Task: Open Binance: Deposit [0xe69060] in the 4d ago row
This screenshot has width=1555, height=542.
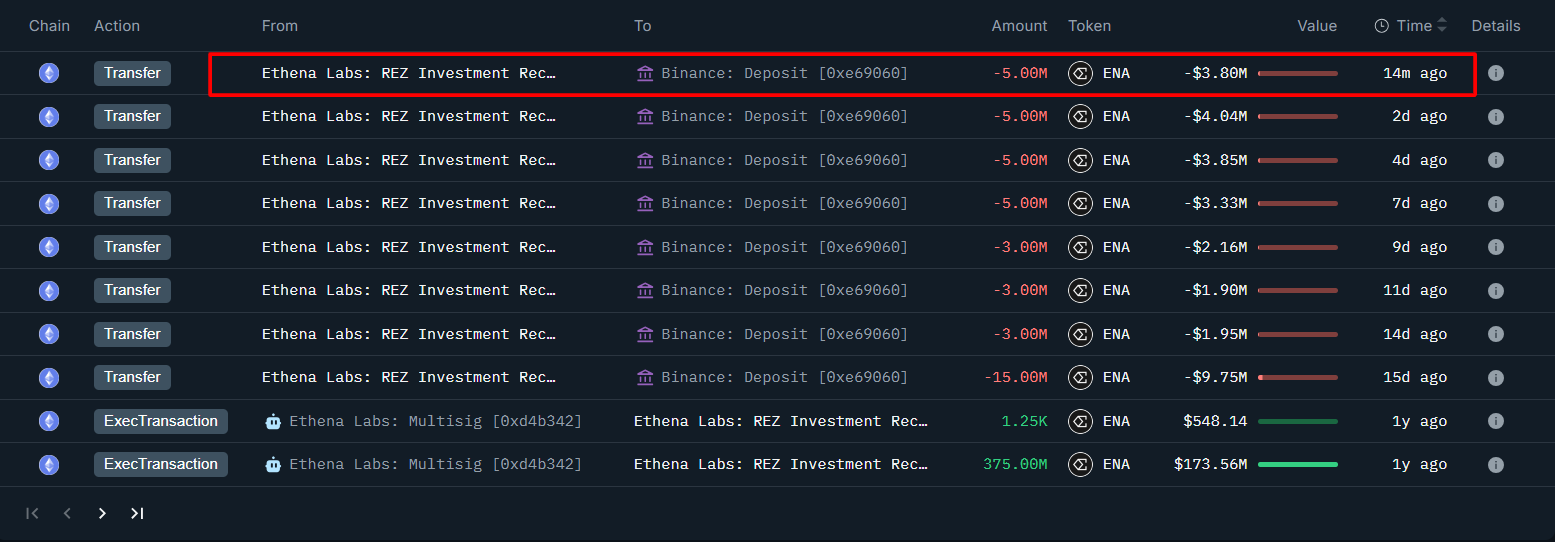Action: tap(784, 160)
